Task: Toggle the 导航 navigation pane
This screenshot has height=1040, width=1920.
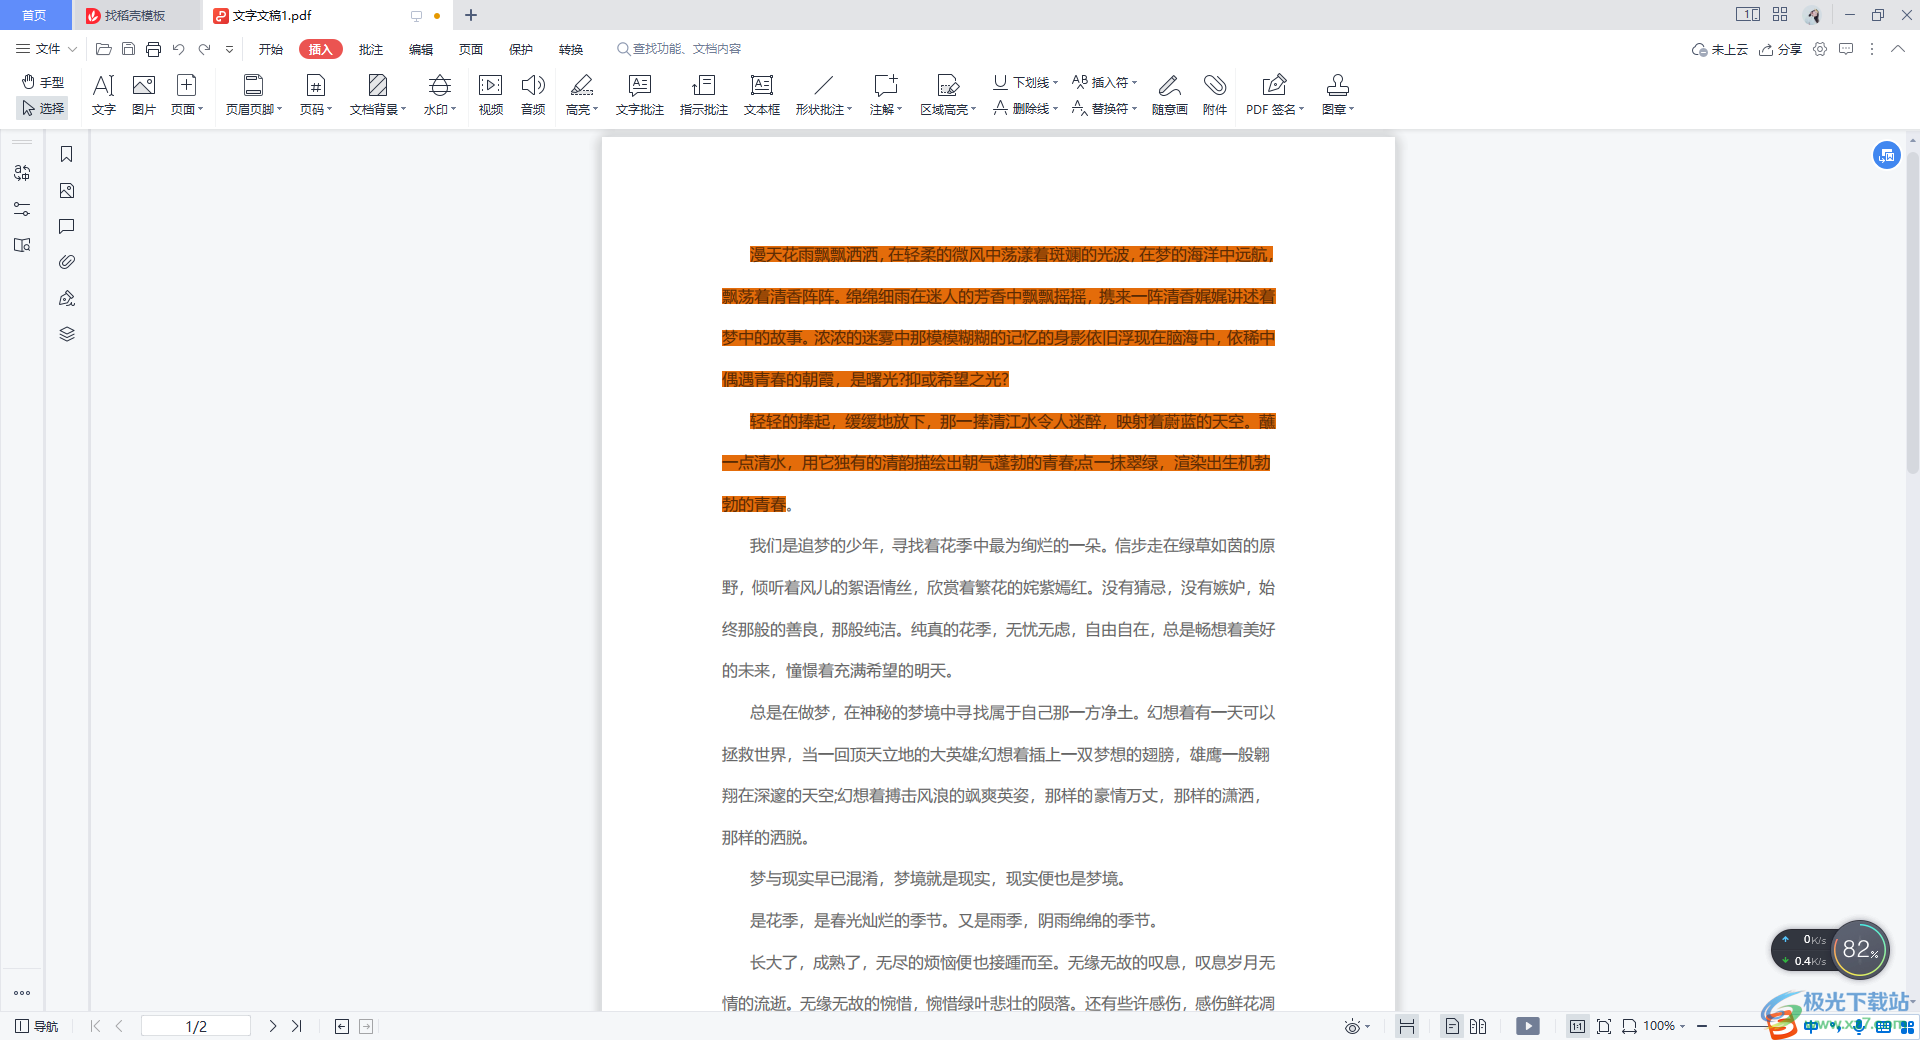Action: (37, 1026)
